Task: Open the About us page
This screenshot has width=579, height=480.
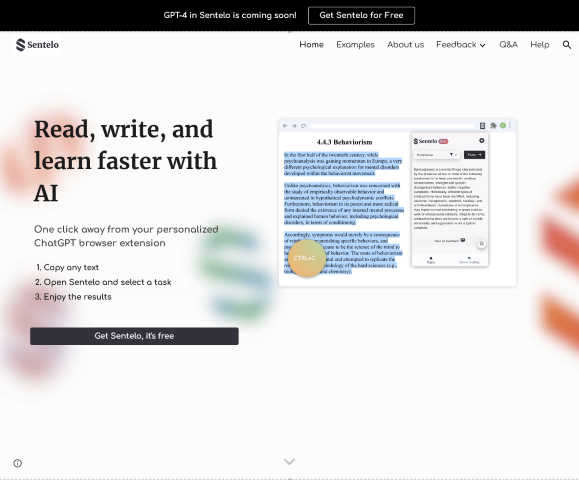Action: pos(405,45)
